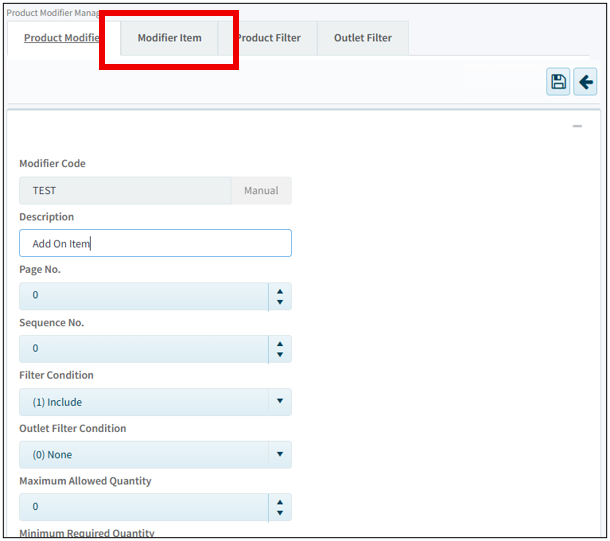Increase Sequence No. with up arrow
This screenshot has width=610, height=541.
coord(280,343)
